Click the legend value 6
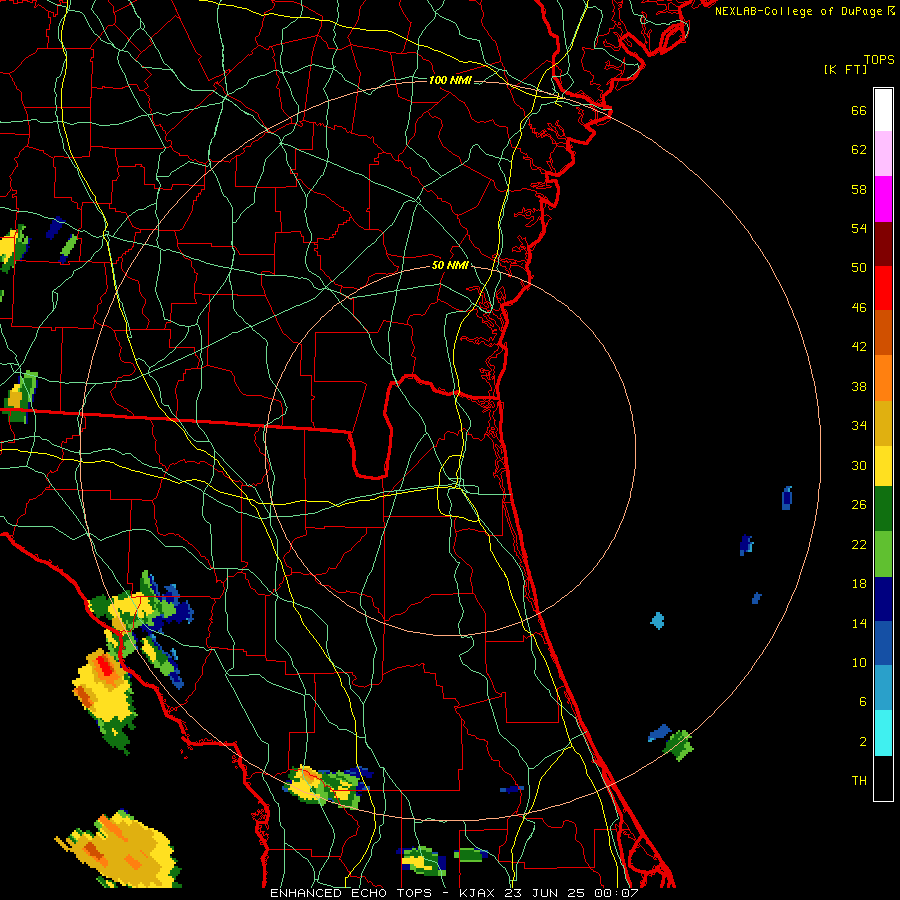 pos(863,701)
